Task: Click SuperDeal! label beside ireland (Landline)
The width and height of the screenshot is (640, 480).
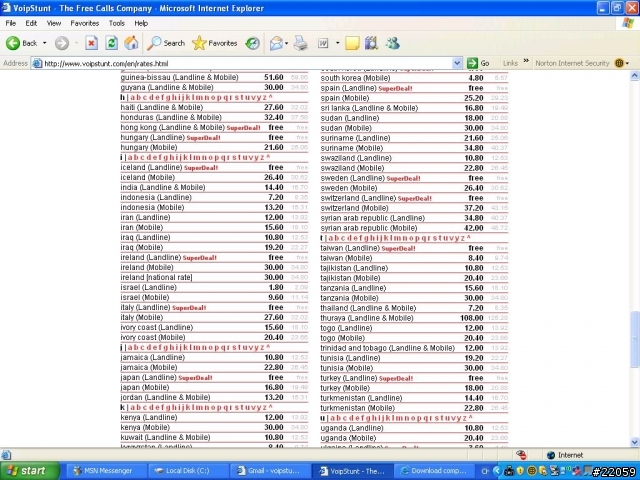Action: (x=200, y=258)
